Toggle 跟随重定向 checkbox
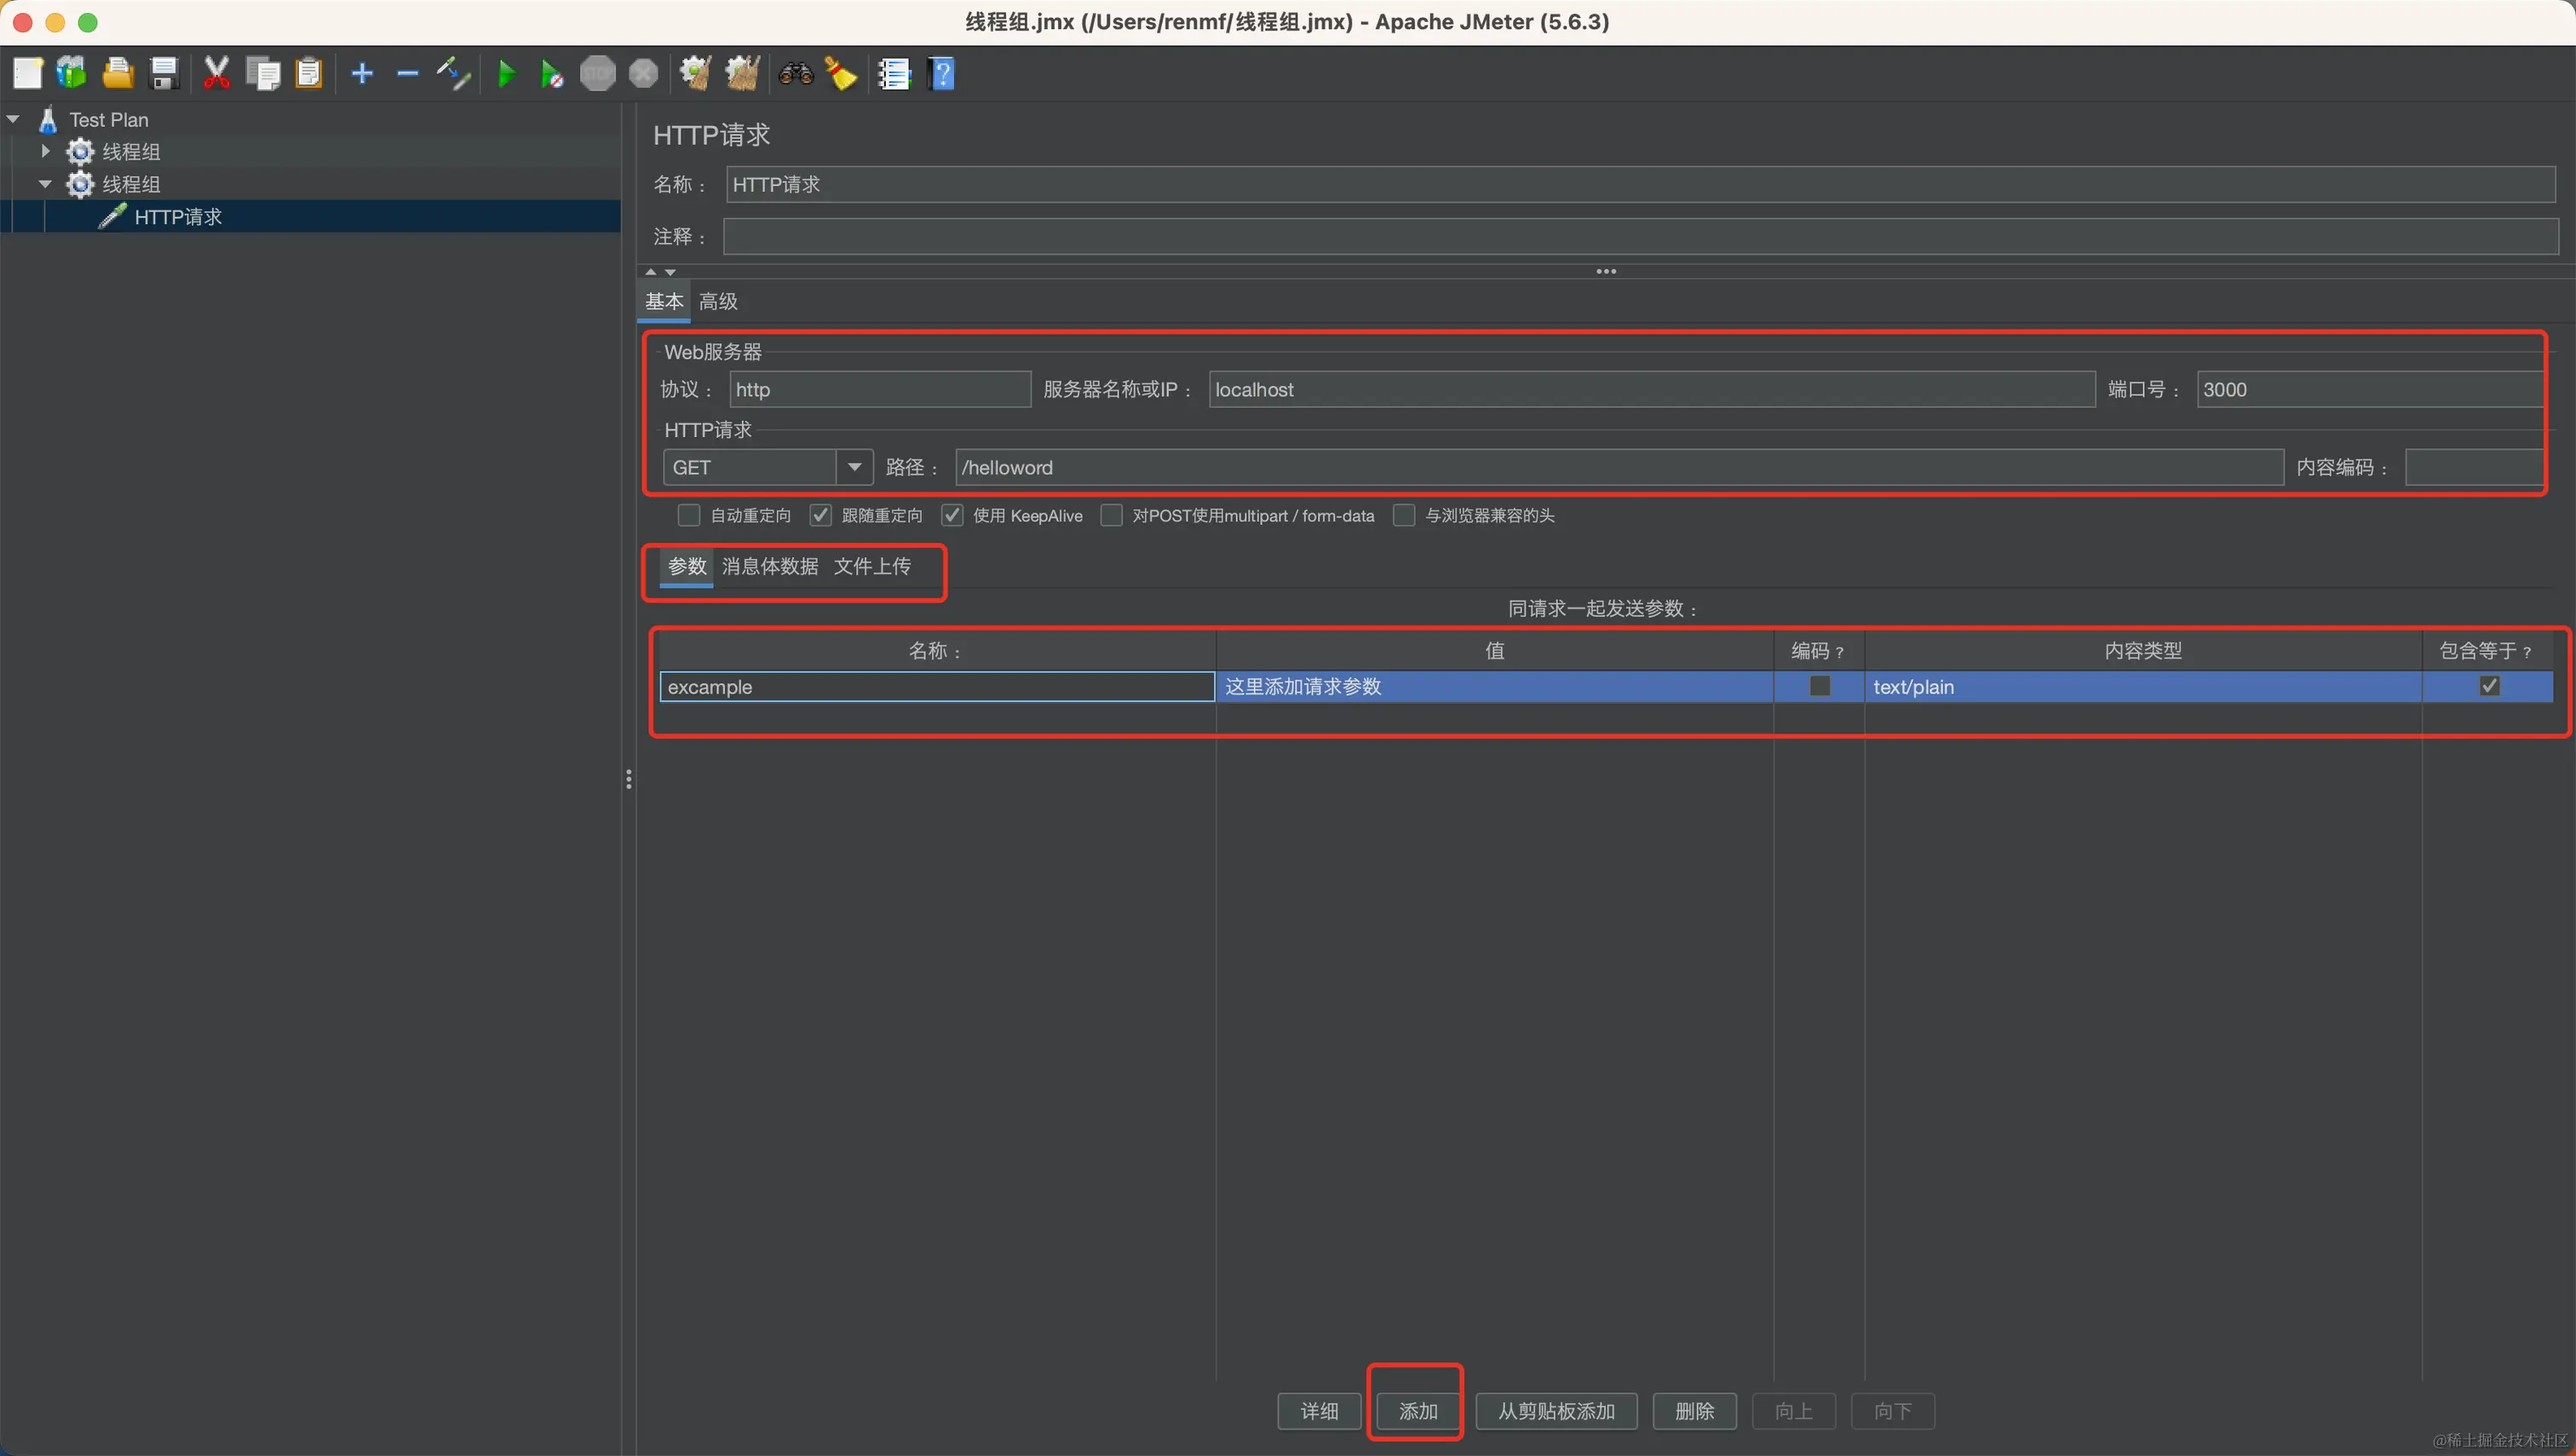The width and height of the screenshot is (2576, 1456). 820,515
